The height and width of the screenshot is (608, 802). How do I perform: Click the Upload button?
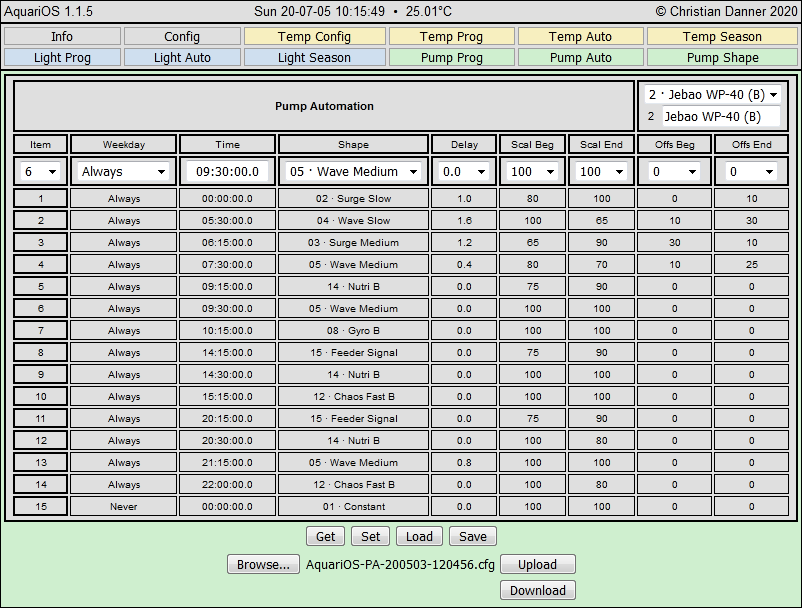[x=537, y=564]
